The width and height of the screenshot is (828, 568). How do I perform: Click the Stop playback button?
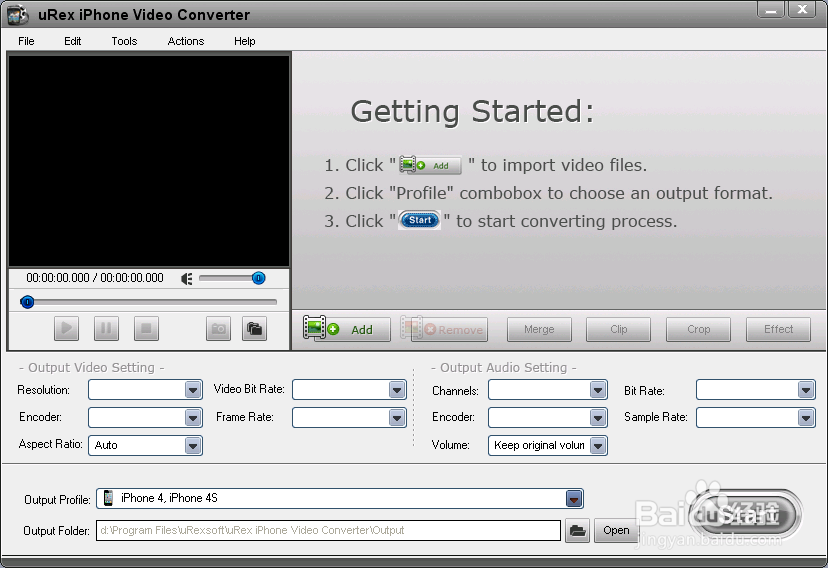tap(146, 328)
